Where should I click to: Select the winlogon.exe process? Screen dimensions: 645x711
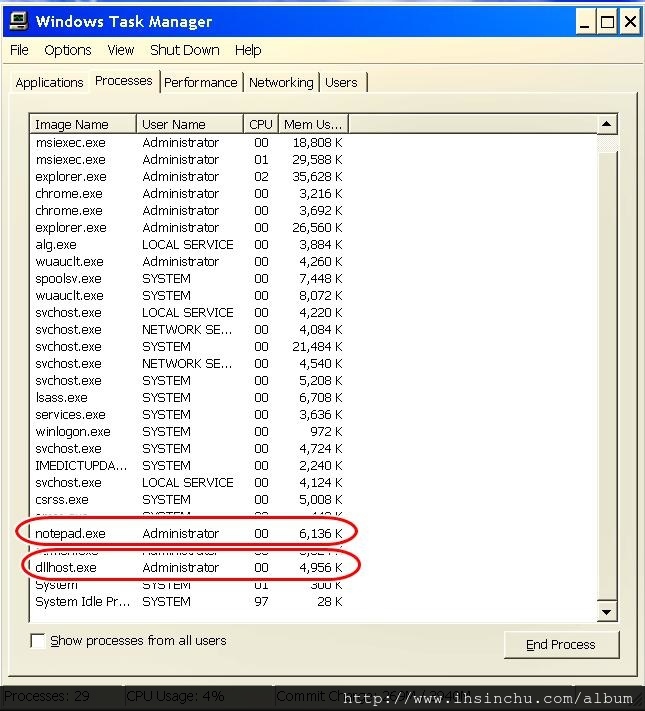[189, 432]
